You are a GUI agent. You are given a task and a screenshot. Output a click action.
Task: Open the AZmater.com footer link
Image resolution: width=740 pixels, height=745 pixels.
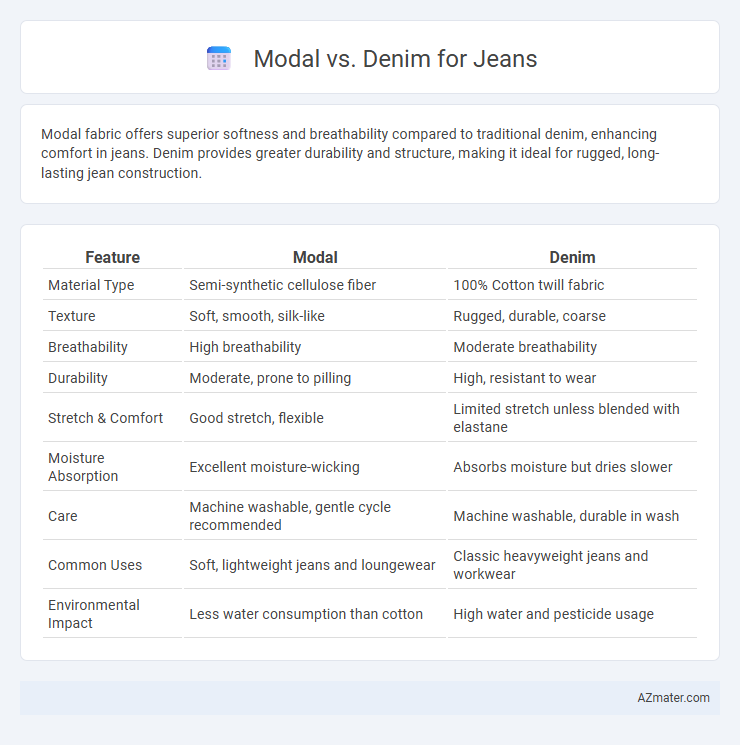673,697
